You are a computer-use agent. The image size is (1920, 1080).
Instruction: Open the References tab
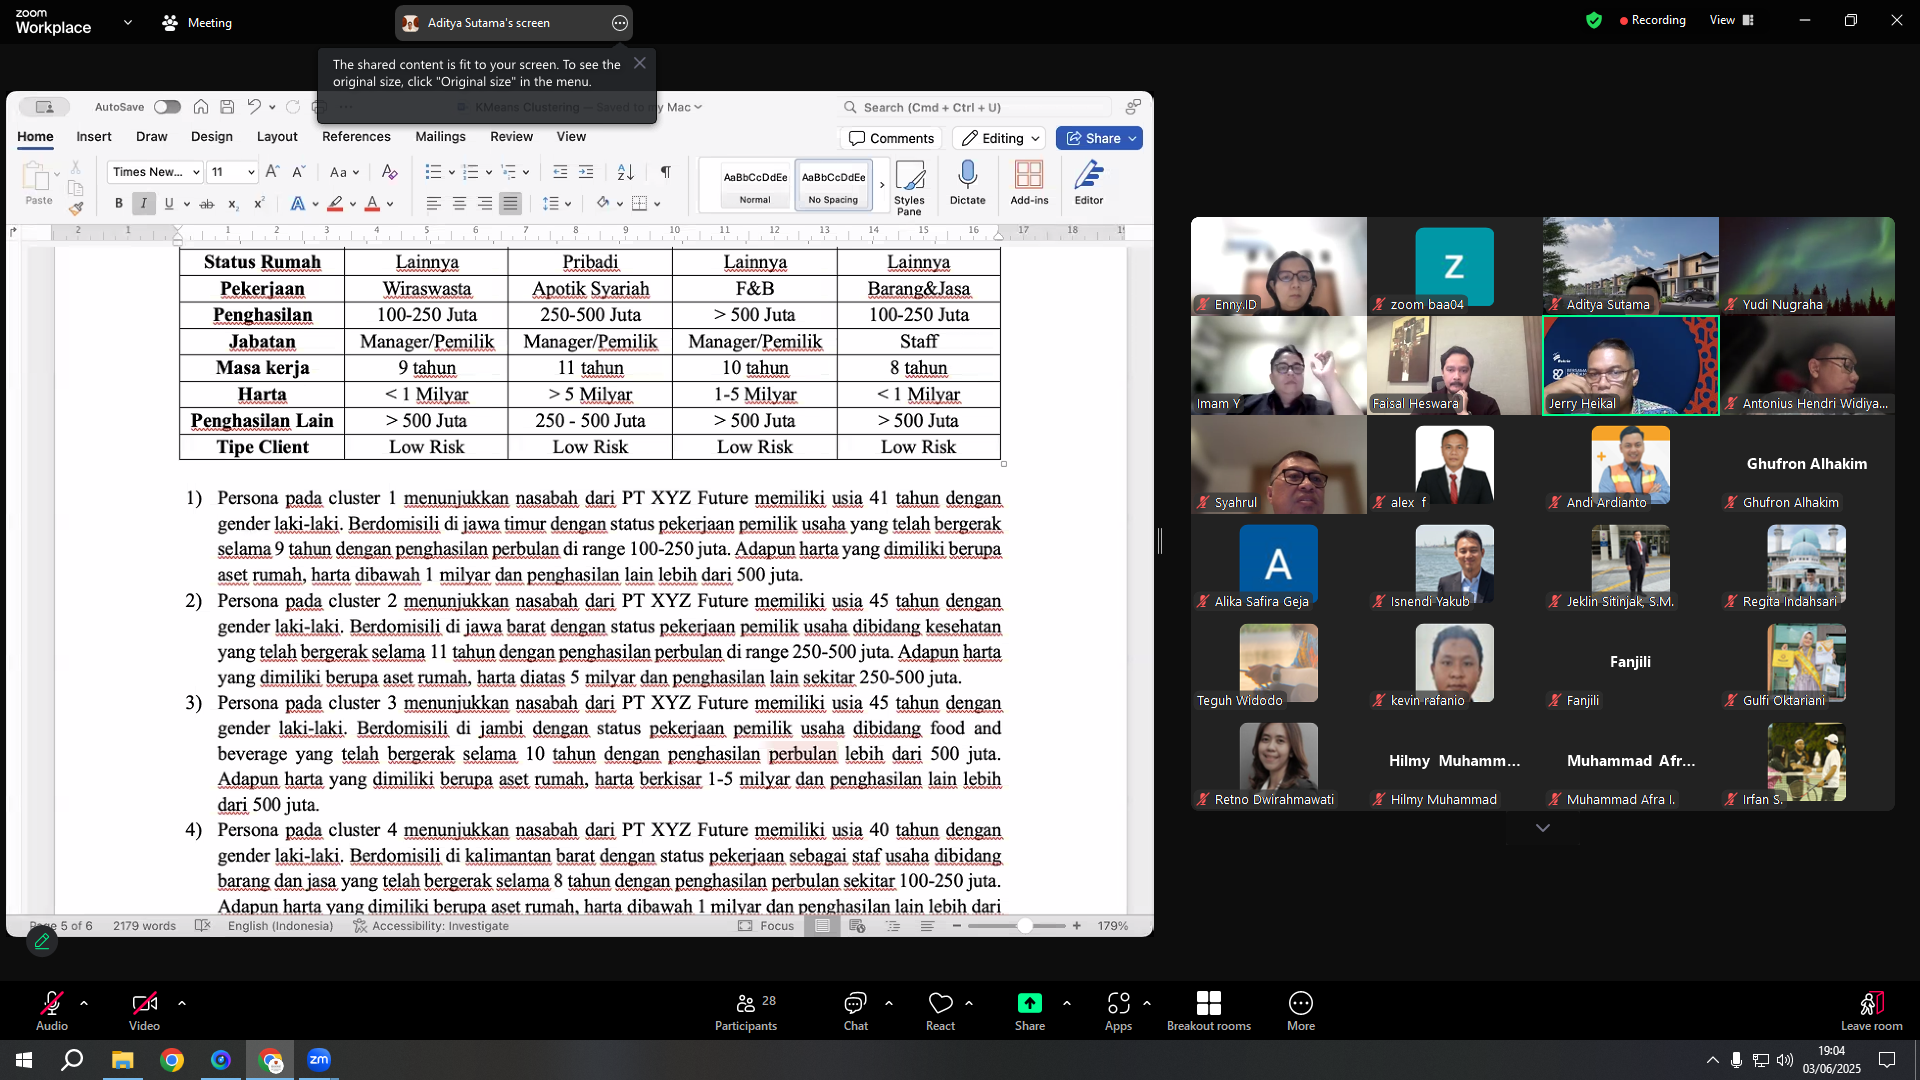pyautogui.click(x=356, y=137)
